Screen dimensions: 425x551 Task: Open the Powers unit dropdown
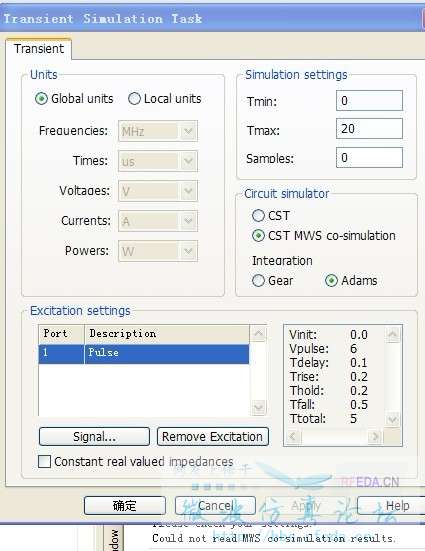pos(158,251)
